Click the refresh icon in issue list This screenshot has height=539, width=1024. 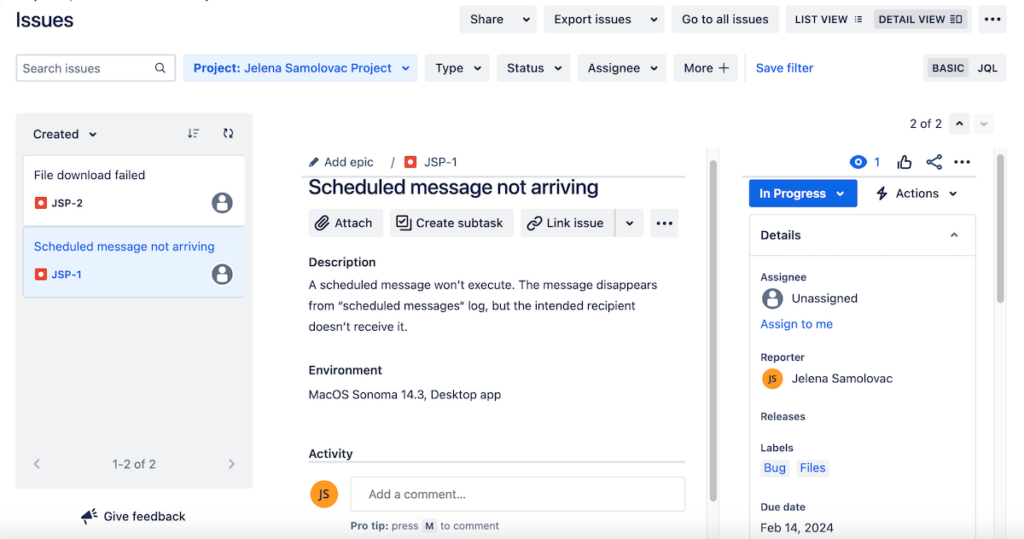228,133
